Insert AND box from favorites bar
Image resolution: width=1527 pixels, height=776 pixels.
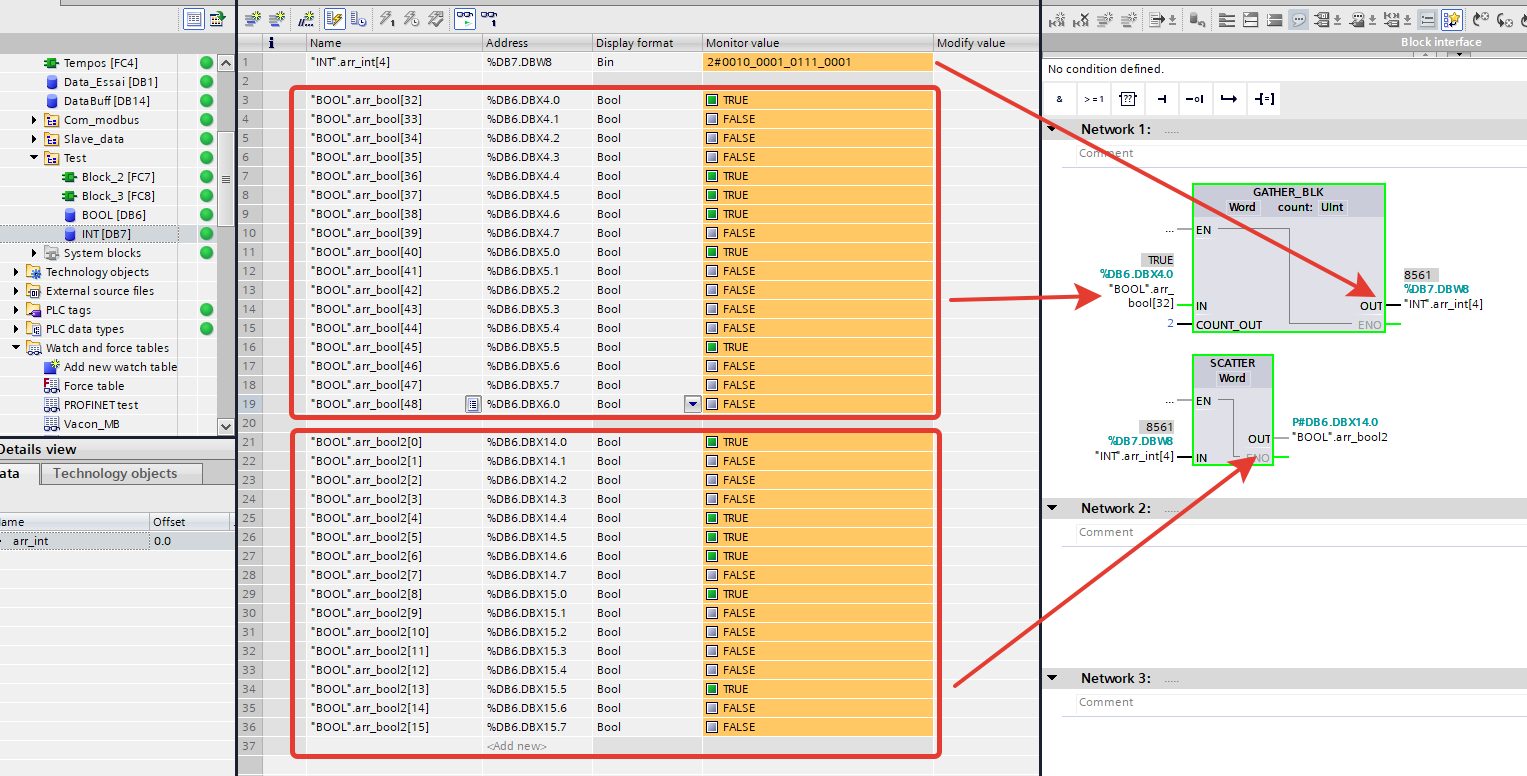(x=1060, y=99)
